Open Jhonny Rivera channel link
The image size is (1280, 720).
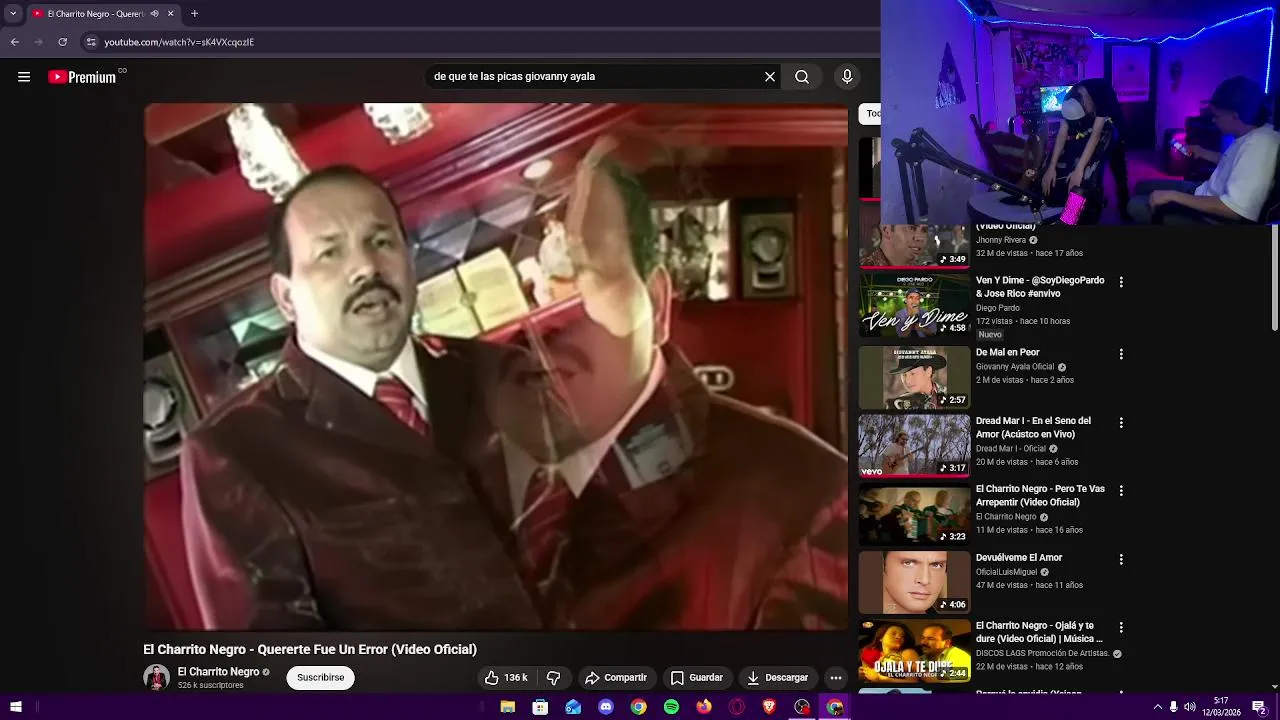1001,241
